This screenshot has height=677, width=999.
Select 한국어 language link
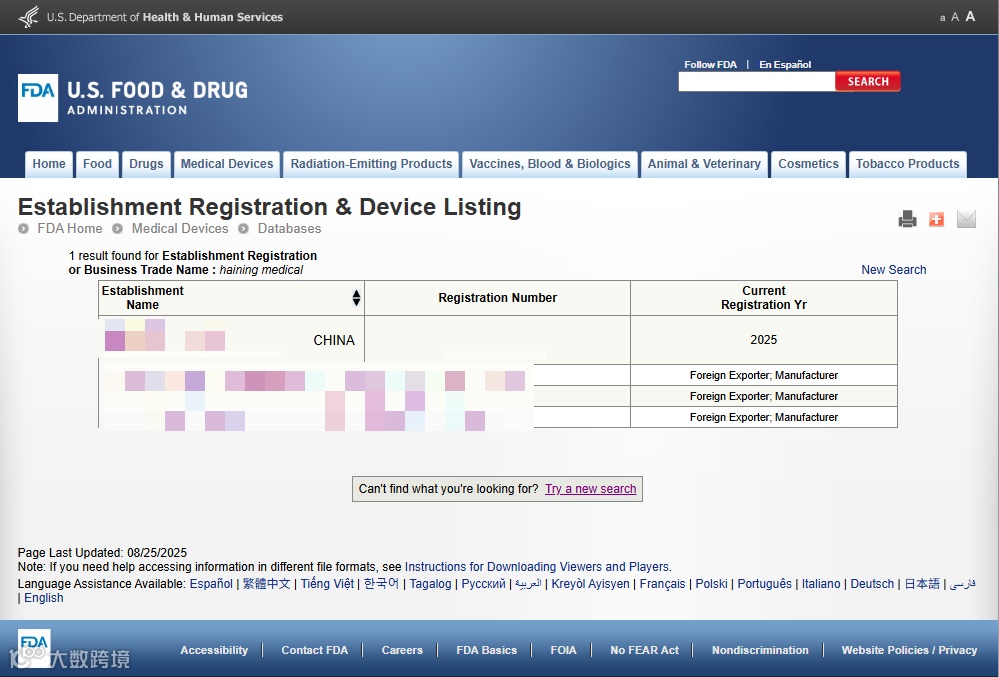[381, 584]
